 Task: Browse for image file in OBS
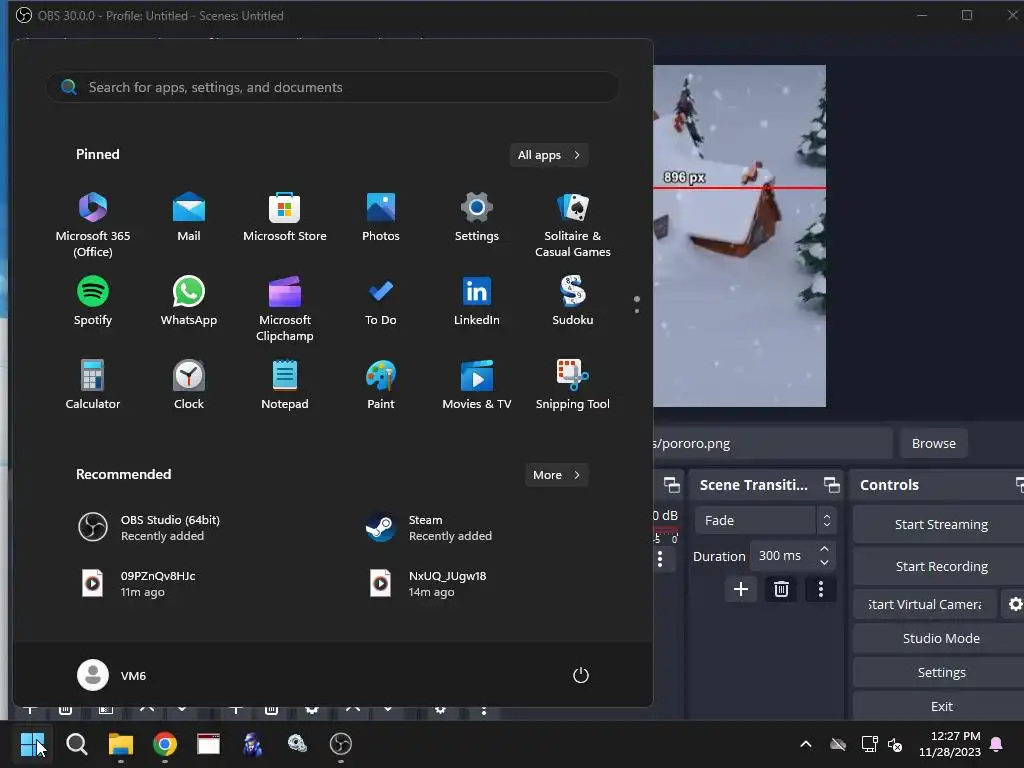click(x=933, y=443)
